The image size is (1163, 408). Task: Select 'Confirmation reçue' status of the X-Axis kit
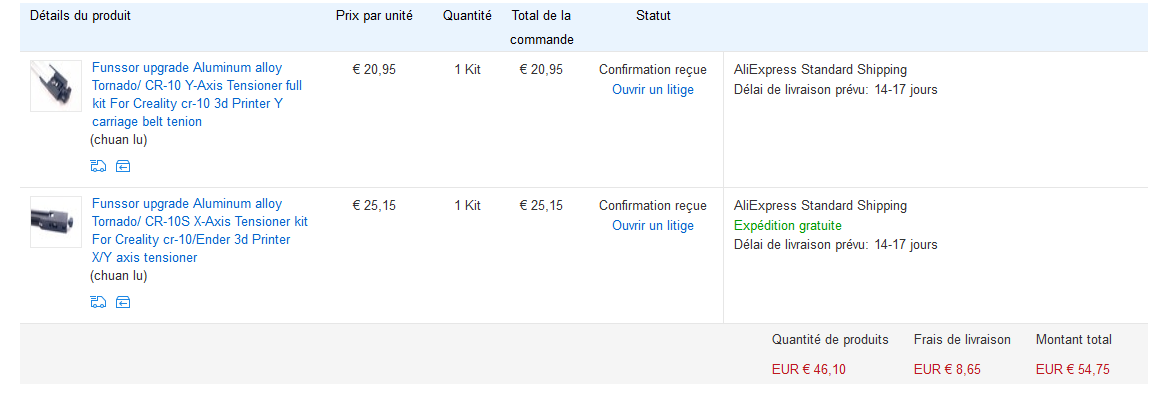coord(653,206)
